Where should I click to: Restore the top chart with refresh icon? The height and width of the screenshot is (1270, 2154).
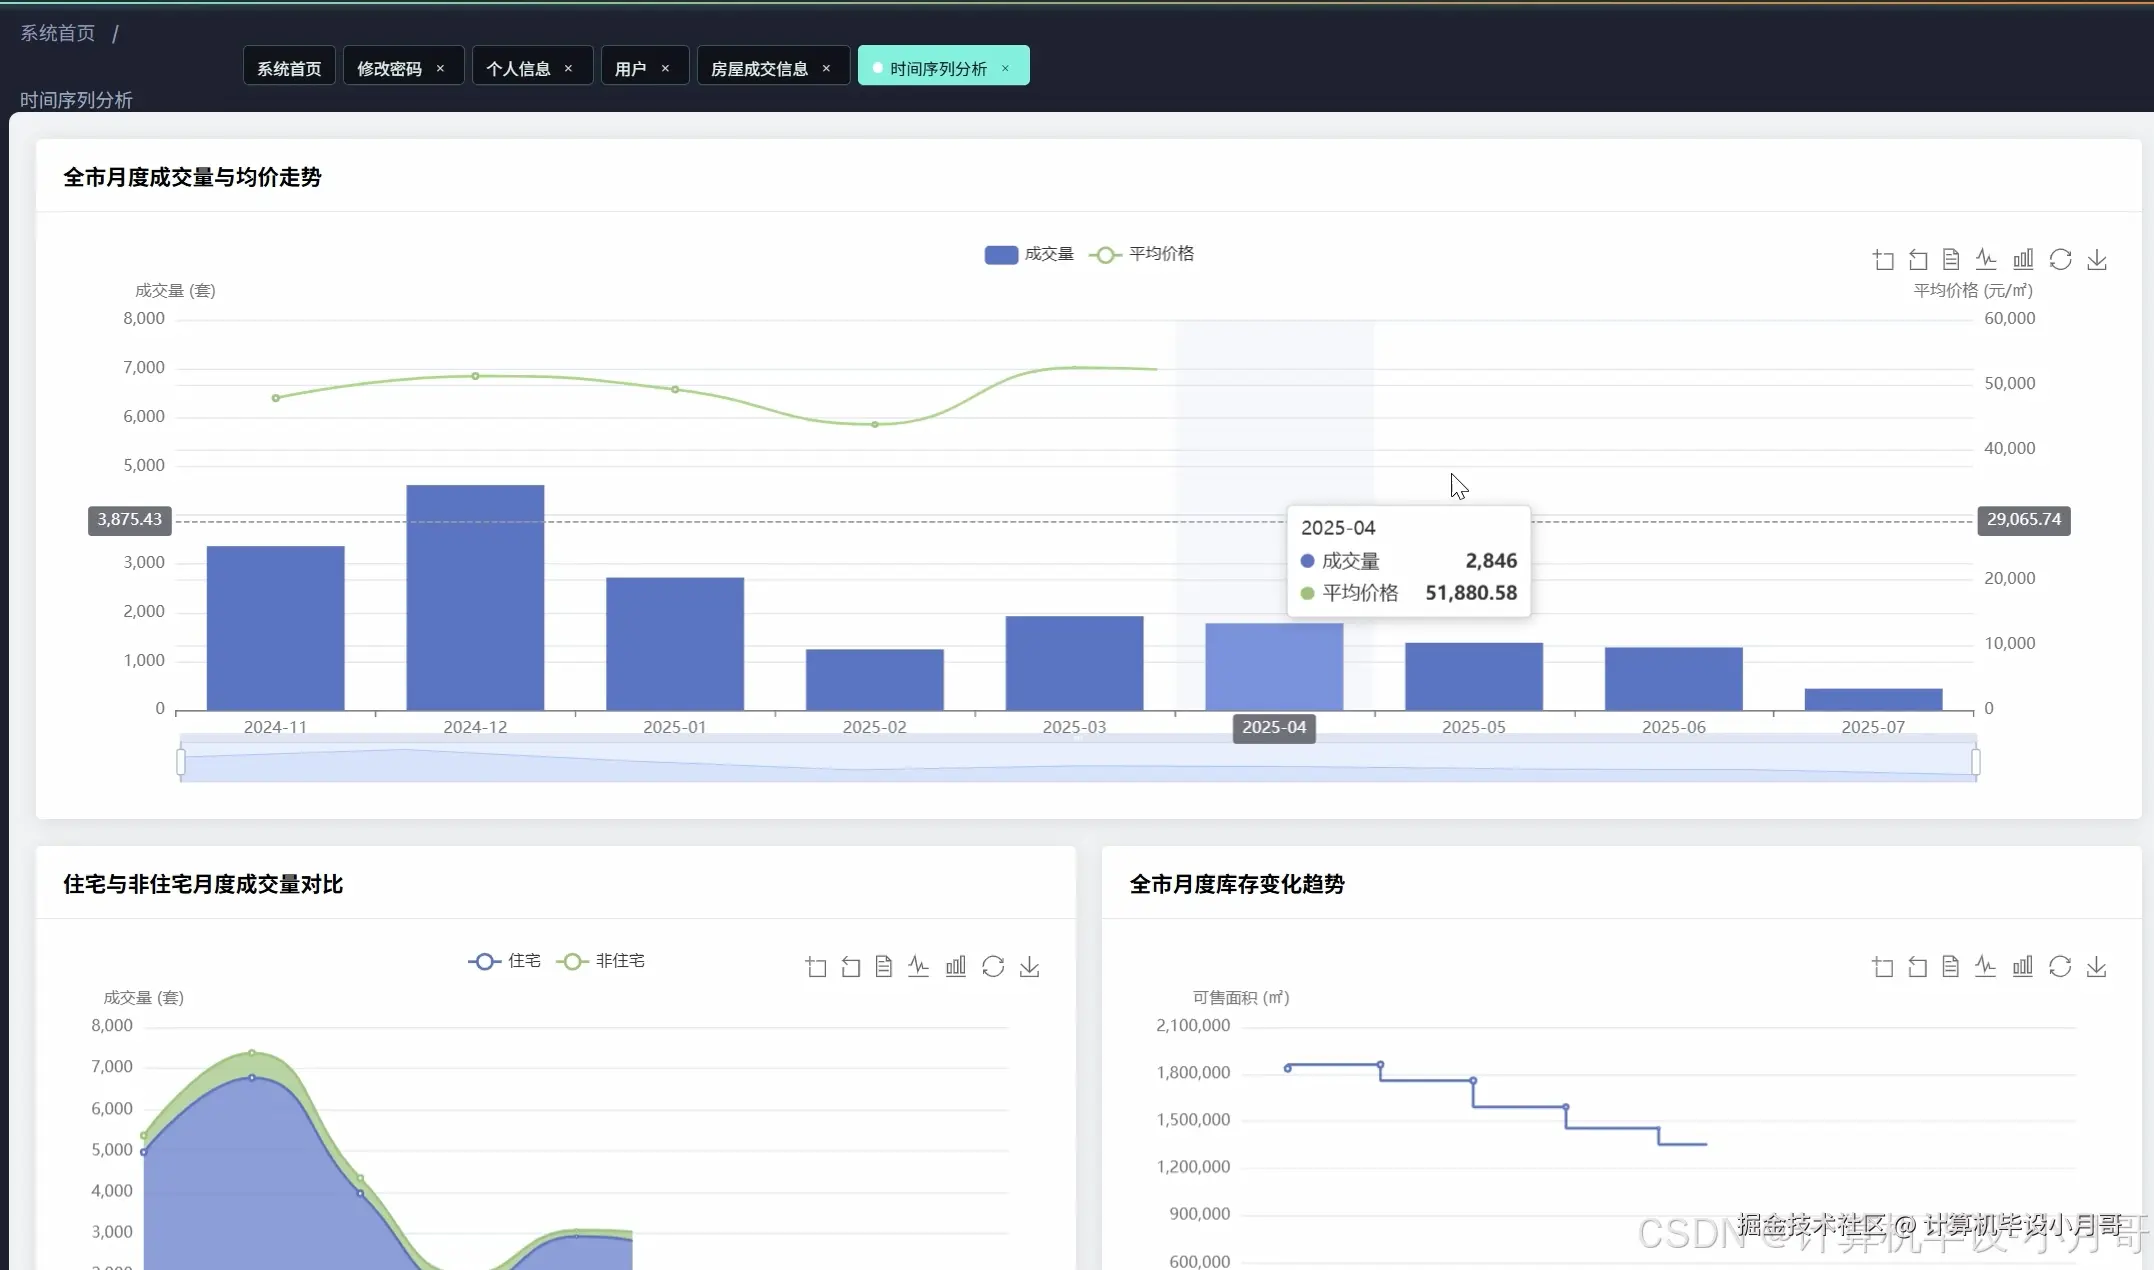point(2060,260)
